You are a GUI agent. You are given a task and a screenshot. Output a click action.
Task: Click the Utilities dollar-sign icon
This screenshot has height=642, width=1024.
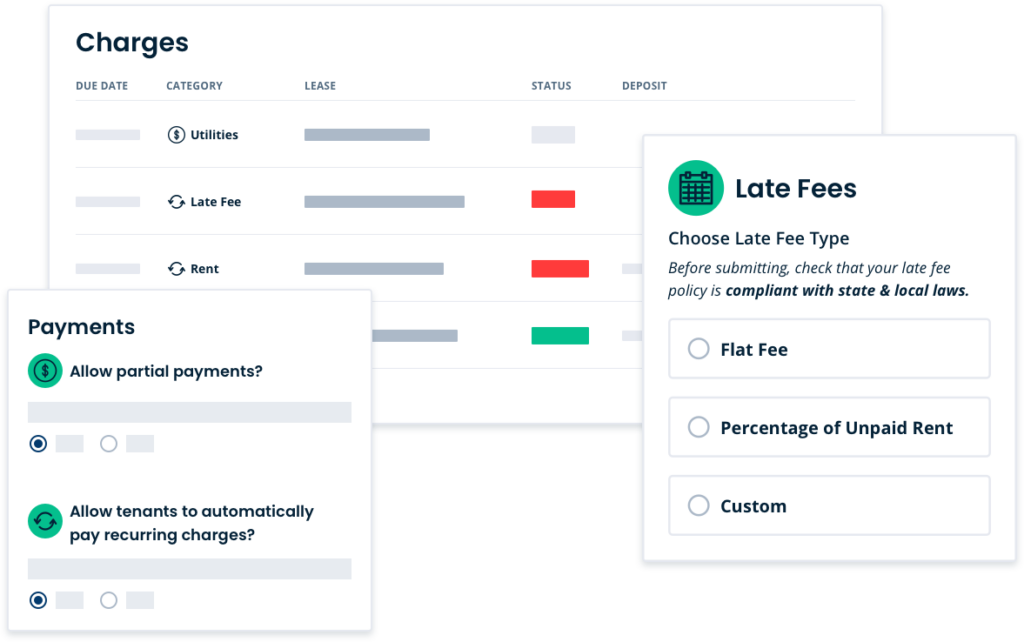(176, 135)
